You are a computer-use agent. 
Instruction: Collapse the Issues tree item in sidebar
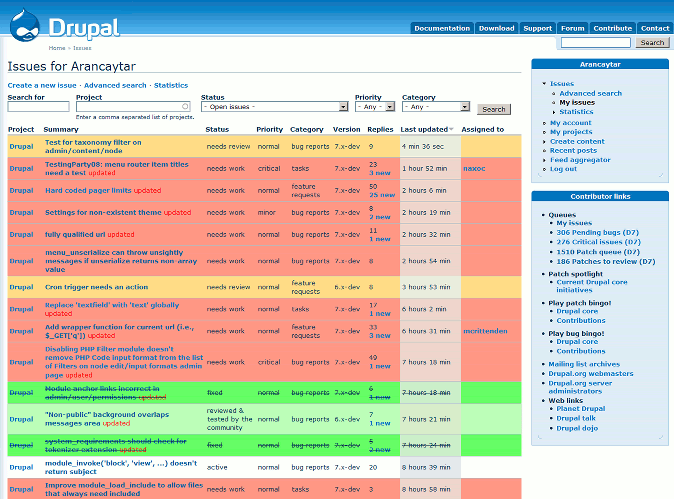coord(544,83)
